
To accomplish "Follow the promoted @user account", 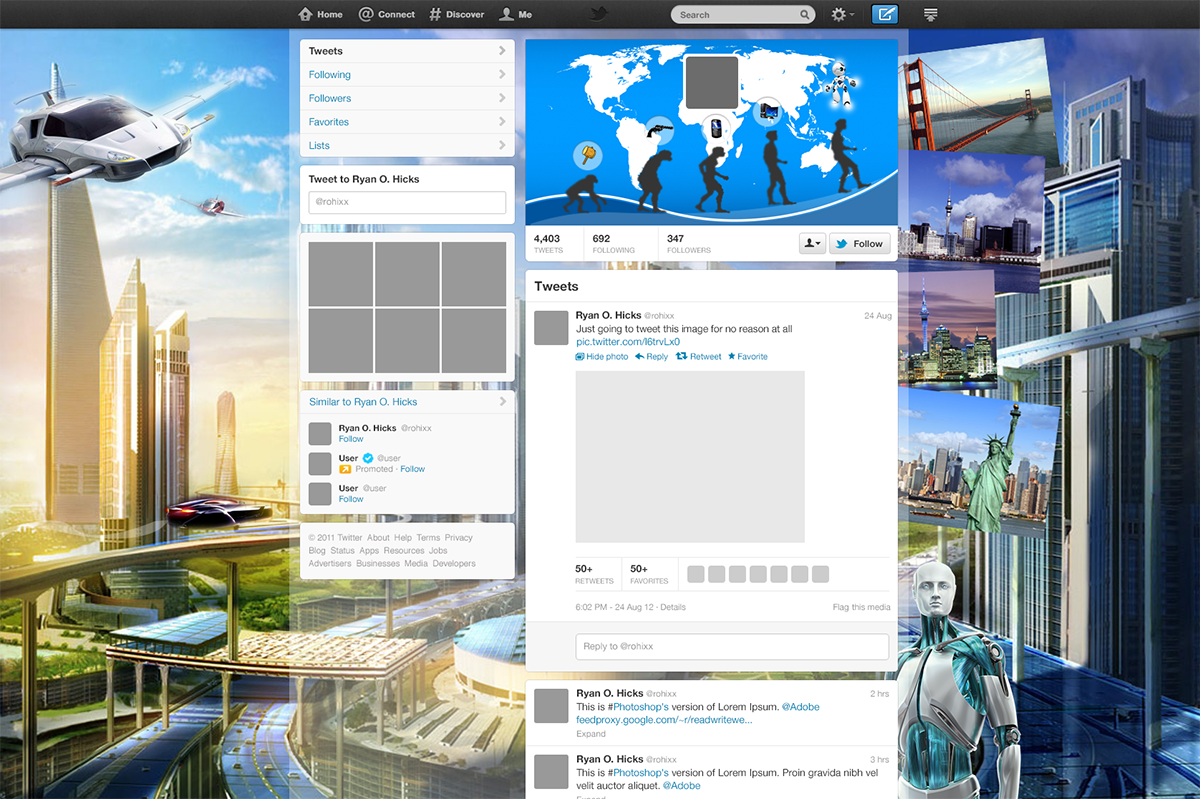I will pos(412,469).
